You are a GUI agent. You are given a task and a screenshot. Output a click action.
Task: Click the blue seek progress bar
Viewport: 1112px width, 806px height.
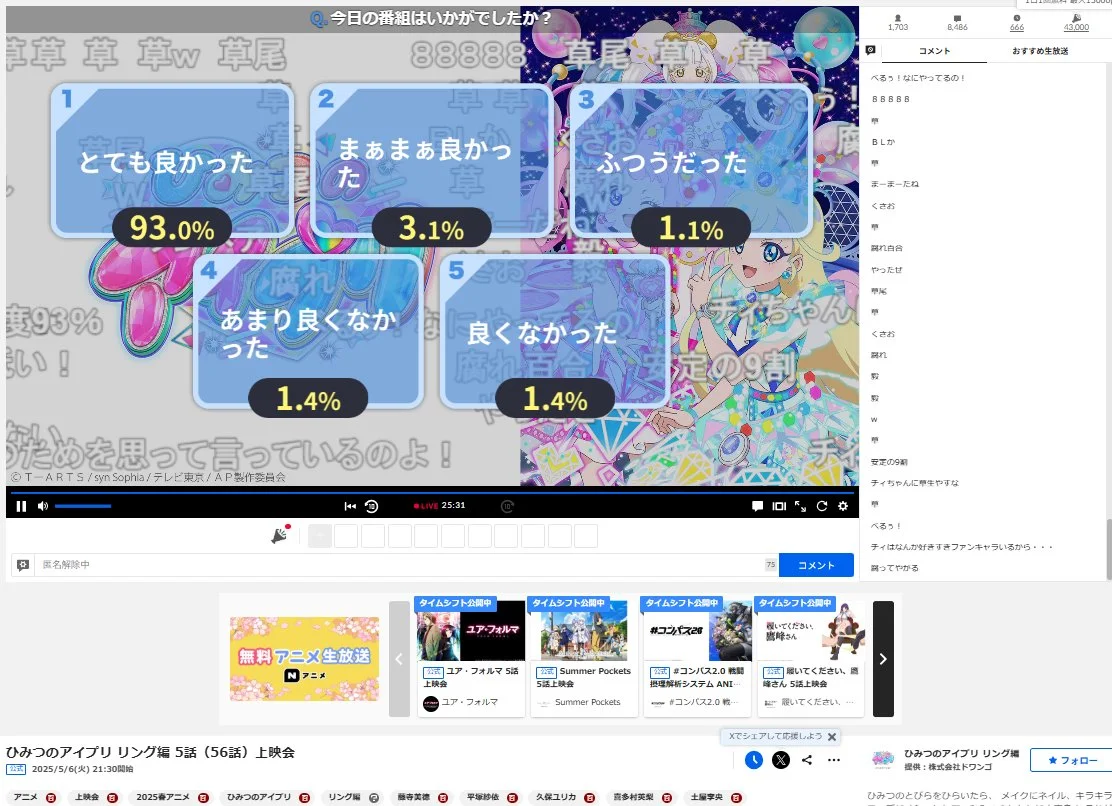coord(432,492)
